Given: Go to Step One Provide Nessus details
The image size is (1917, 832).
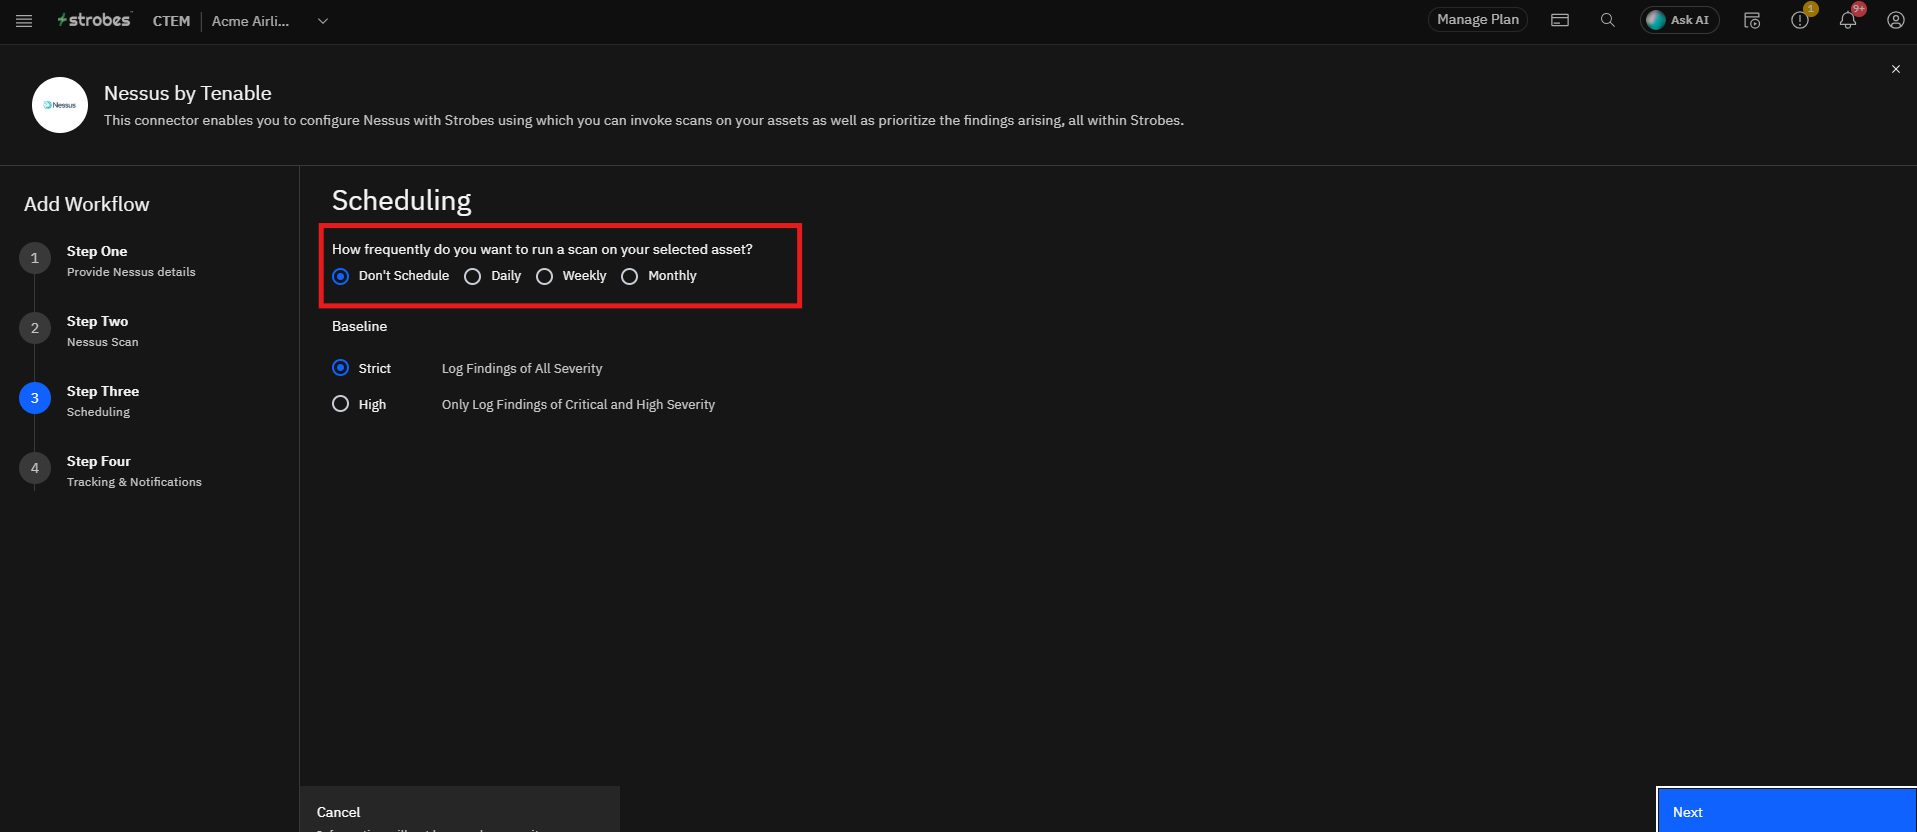Looking at the screenshot, I should [x=131, y=261].
